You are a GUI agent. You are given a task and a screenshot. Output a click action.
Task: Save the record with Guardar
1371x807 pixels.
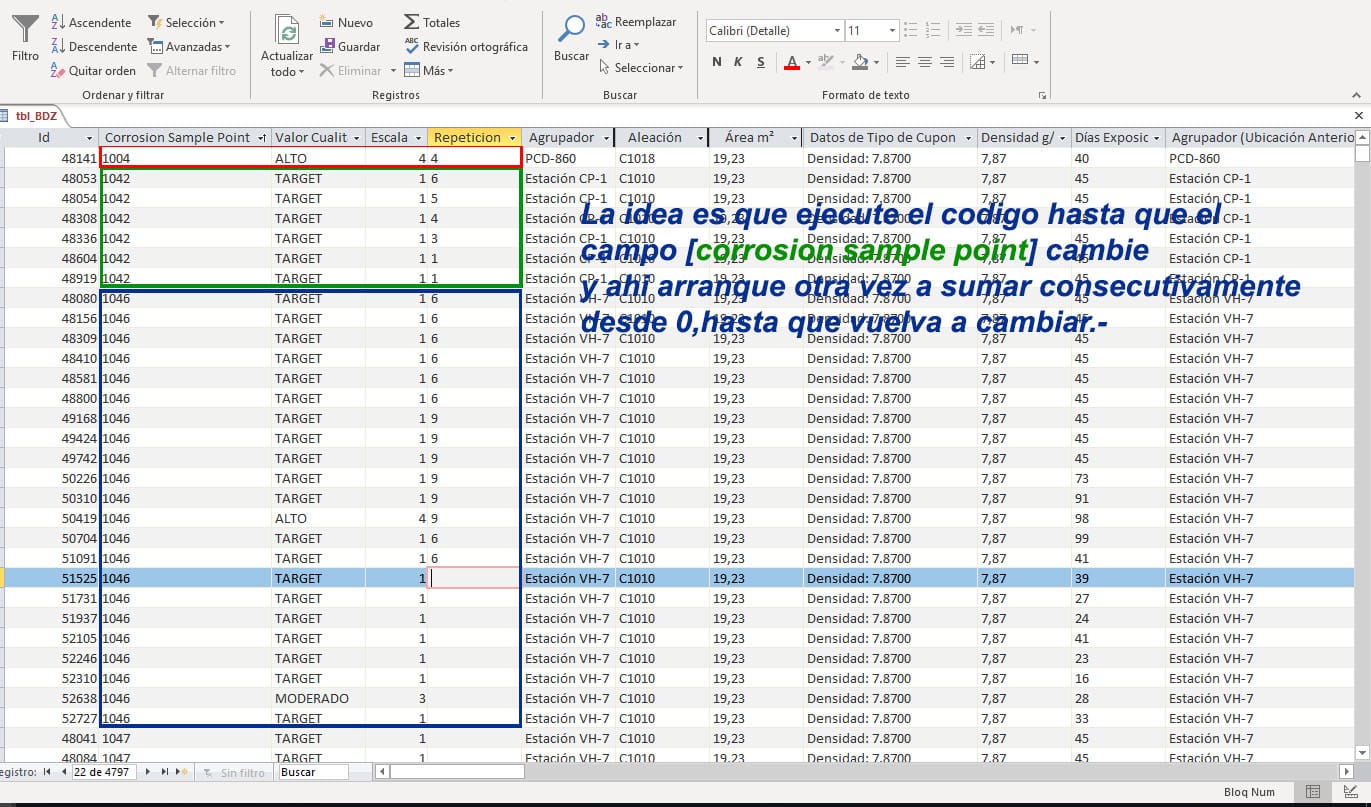(329, 46)
